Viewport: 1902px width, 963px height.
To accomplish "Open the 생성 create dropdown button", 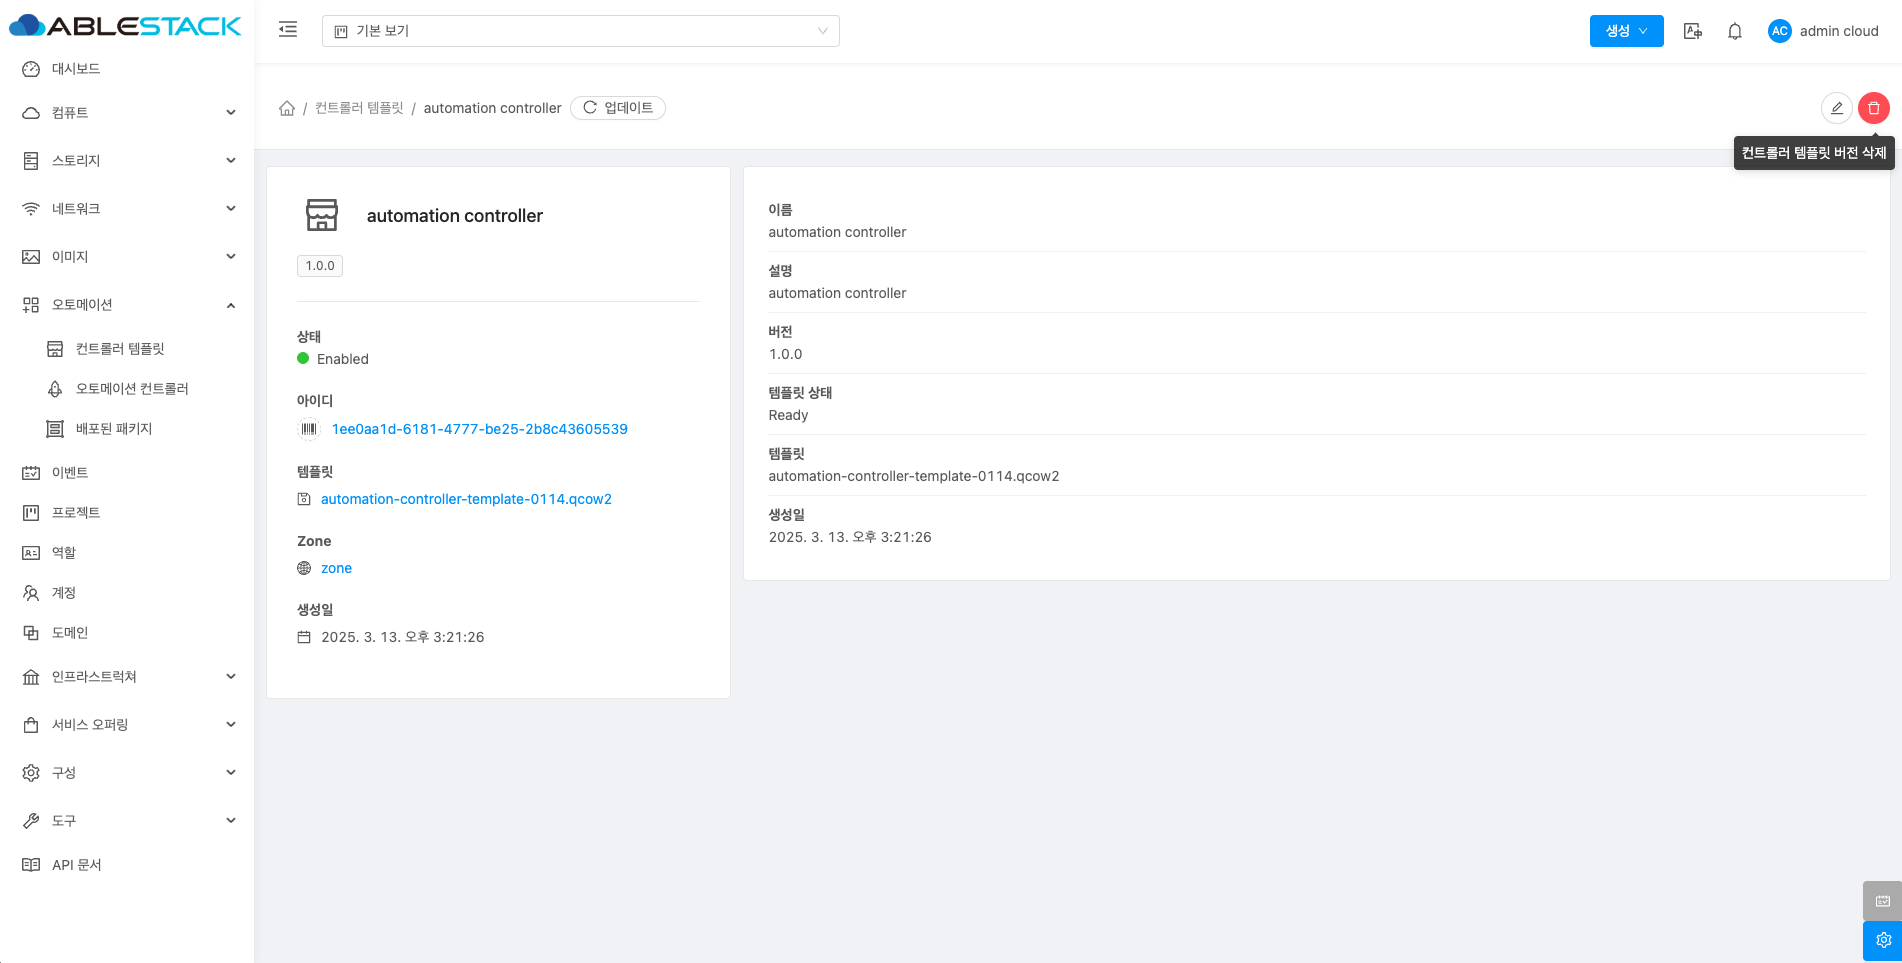I will [x=1627, y=31].
